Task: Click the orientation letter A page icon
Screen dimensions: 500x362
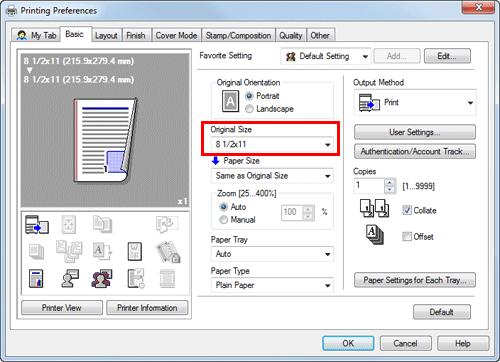Action: [230, 101]
